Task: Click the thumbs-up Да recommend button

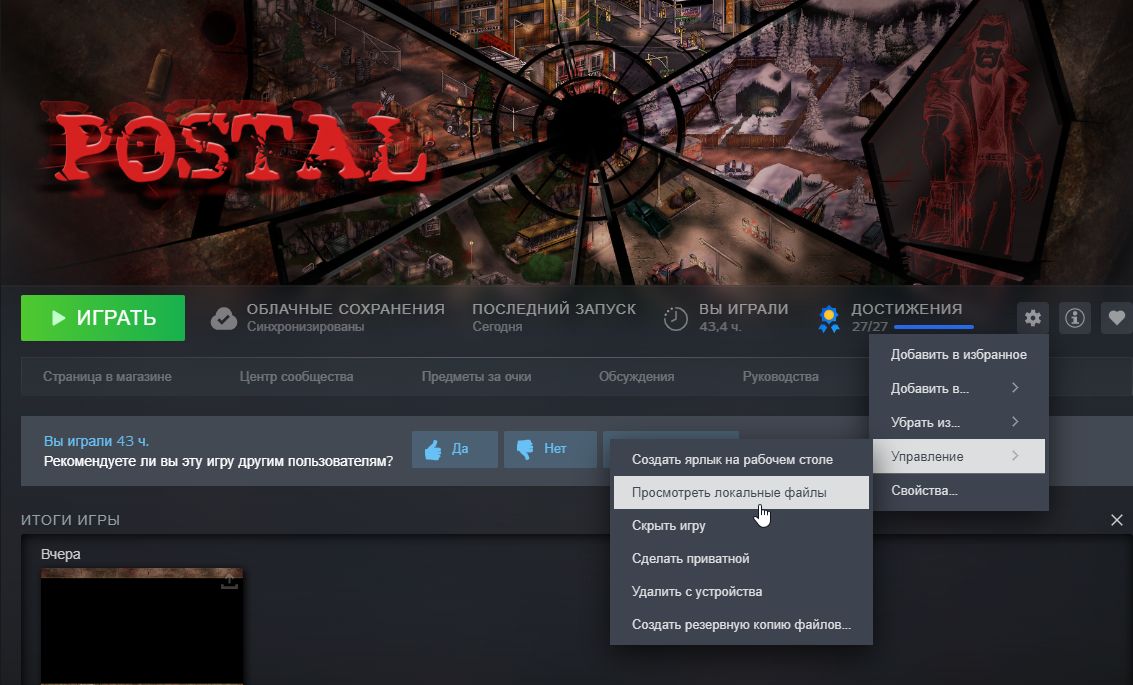Action: 455,449
